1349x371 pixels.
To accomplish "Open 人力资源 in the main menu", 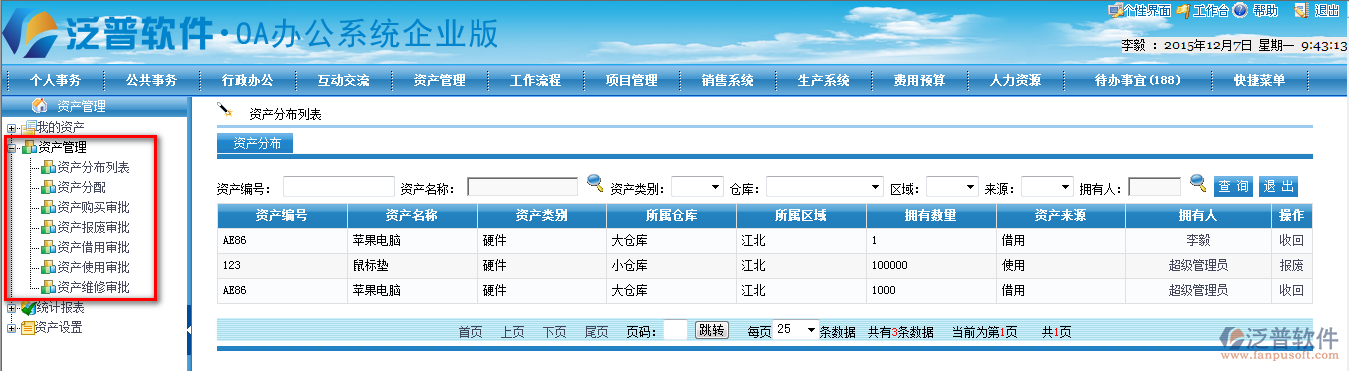I will [x=1015, y=81].
